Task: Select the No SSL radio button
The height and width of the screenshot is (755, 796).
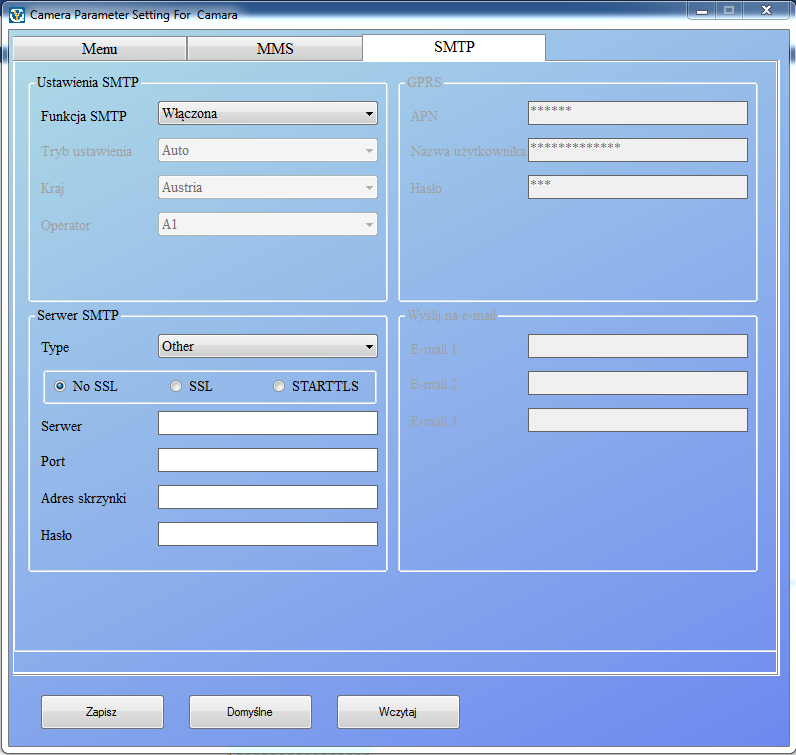Action: (60, 386)
